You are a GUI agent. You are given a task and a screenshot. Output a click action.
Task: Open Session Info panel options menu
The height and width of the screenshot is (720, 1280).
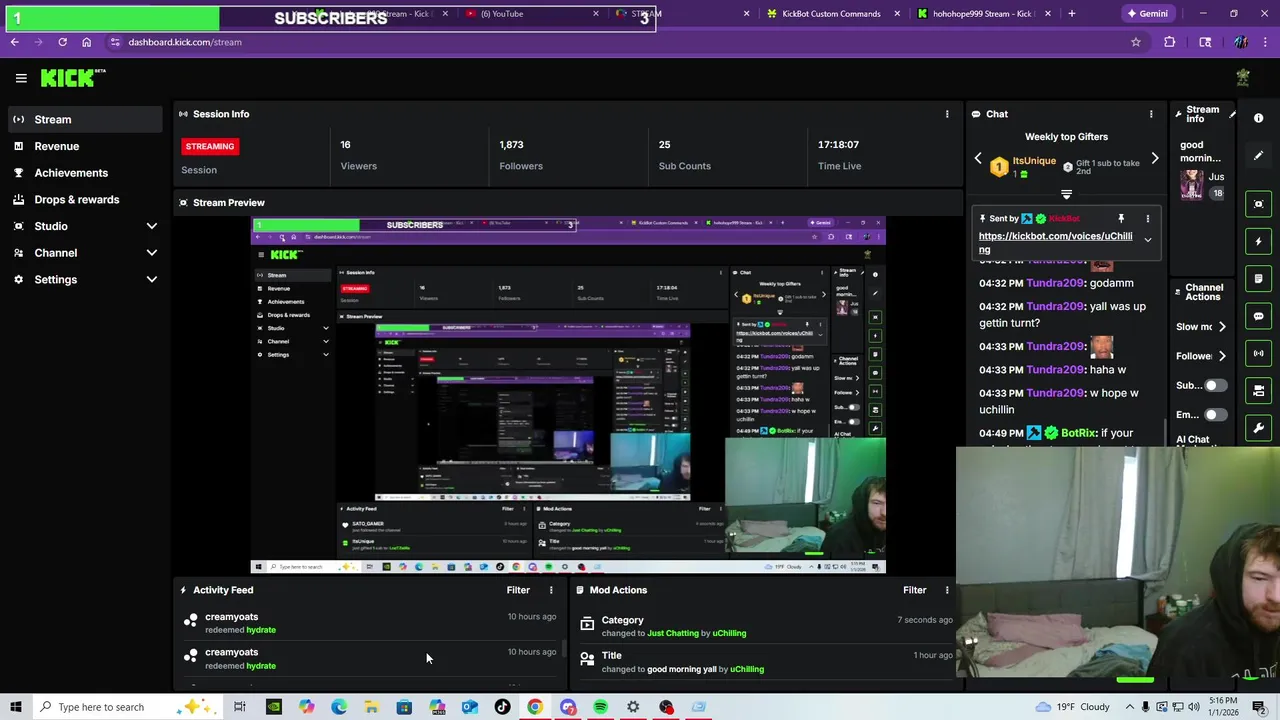click(x=947, y=114)
